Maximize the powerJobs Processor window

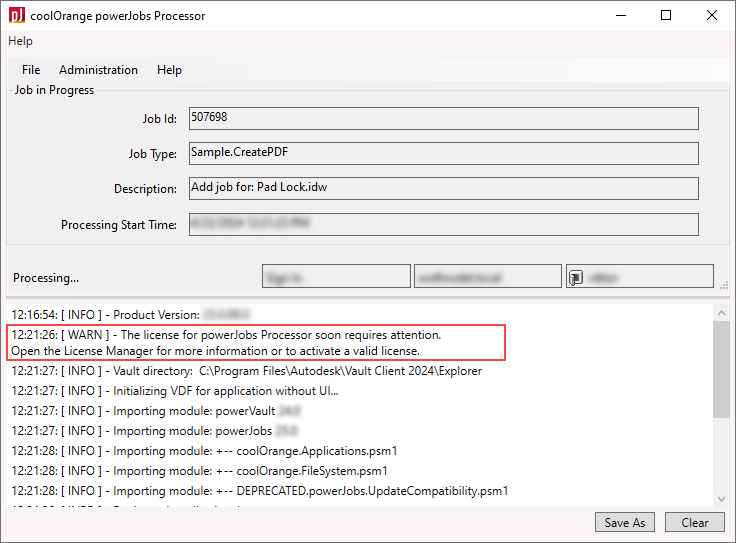click(x=666, y=15)
